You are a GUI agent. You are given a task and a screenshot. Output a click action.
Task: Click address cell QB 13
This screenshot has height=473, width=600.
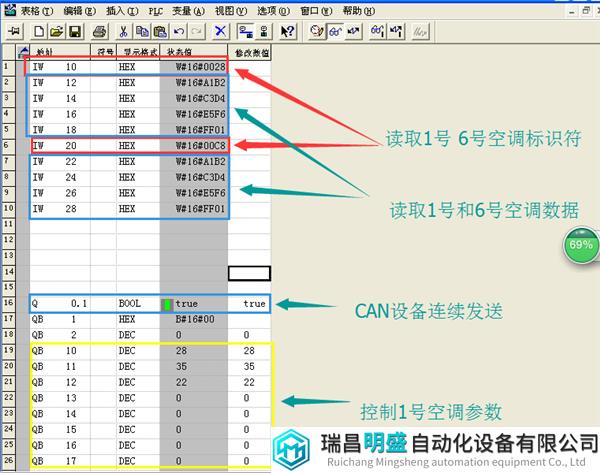[x=60, y=398]
